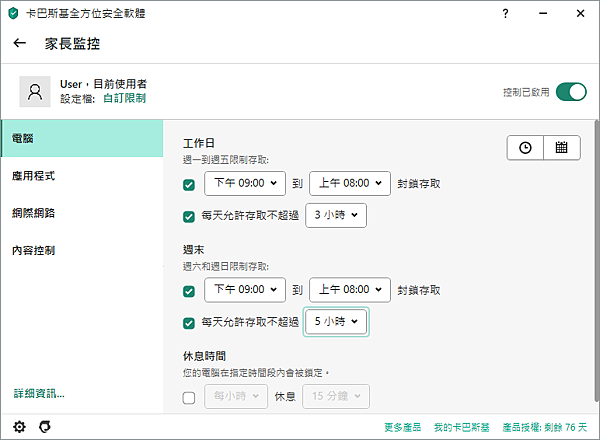Click the Kaspersky shield logo
This screenshot has height=440, width=600.
pyautogui.click(x=12, y=14)
